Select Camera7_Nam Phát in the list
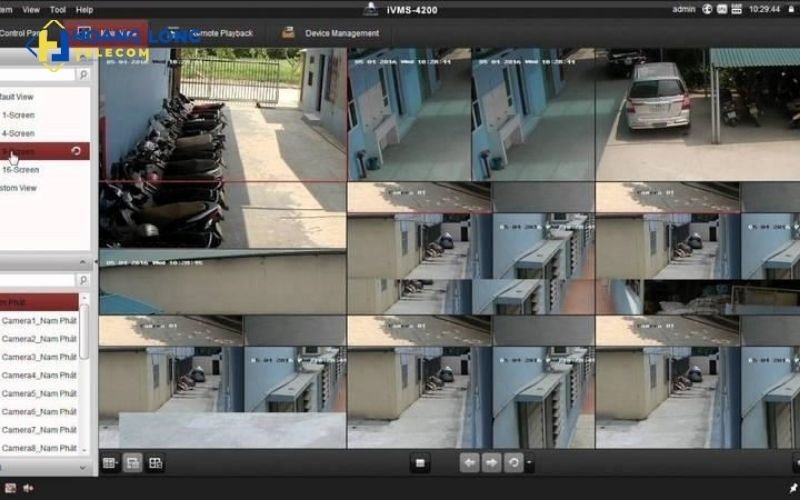This screenshot has width=800, height=500. click(39, 430)
